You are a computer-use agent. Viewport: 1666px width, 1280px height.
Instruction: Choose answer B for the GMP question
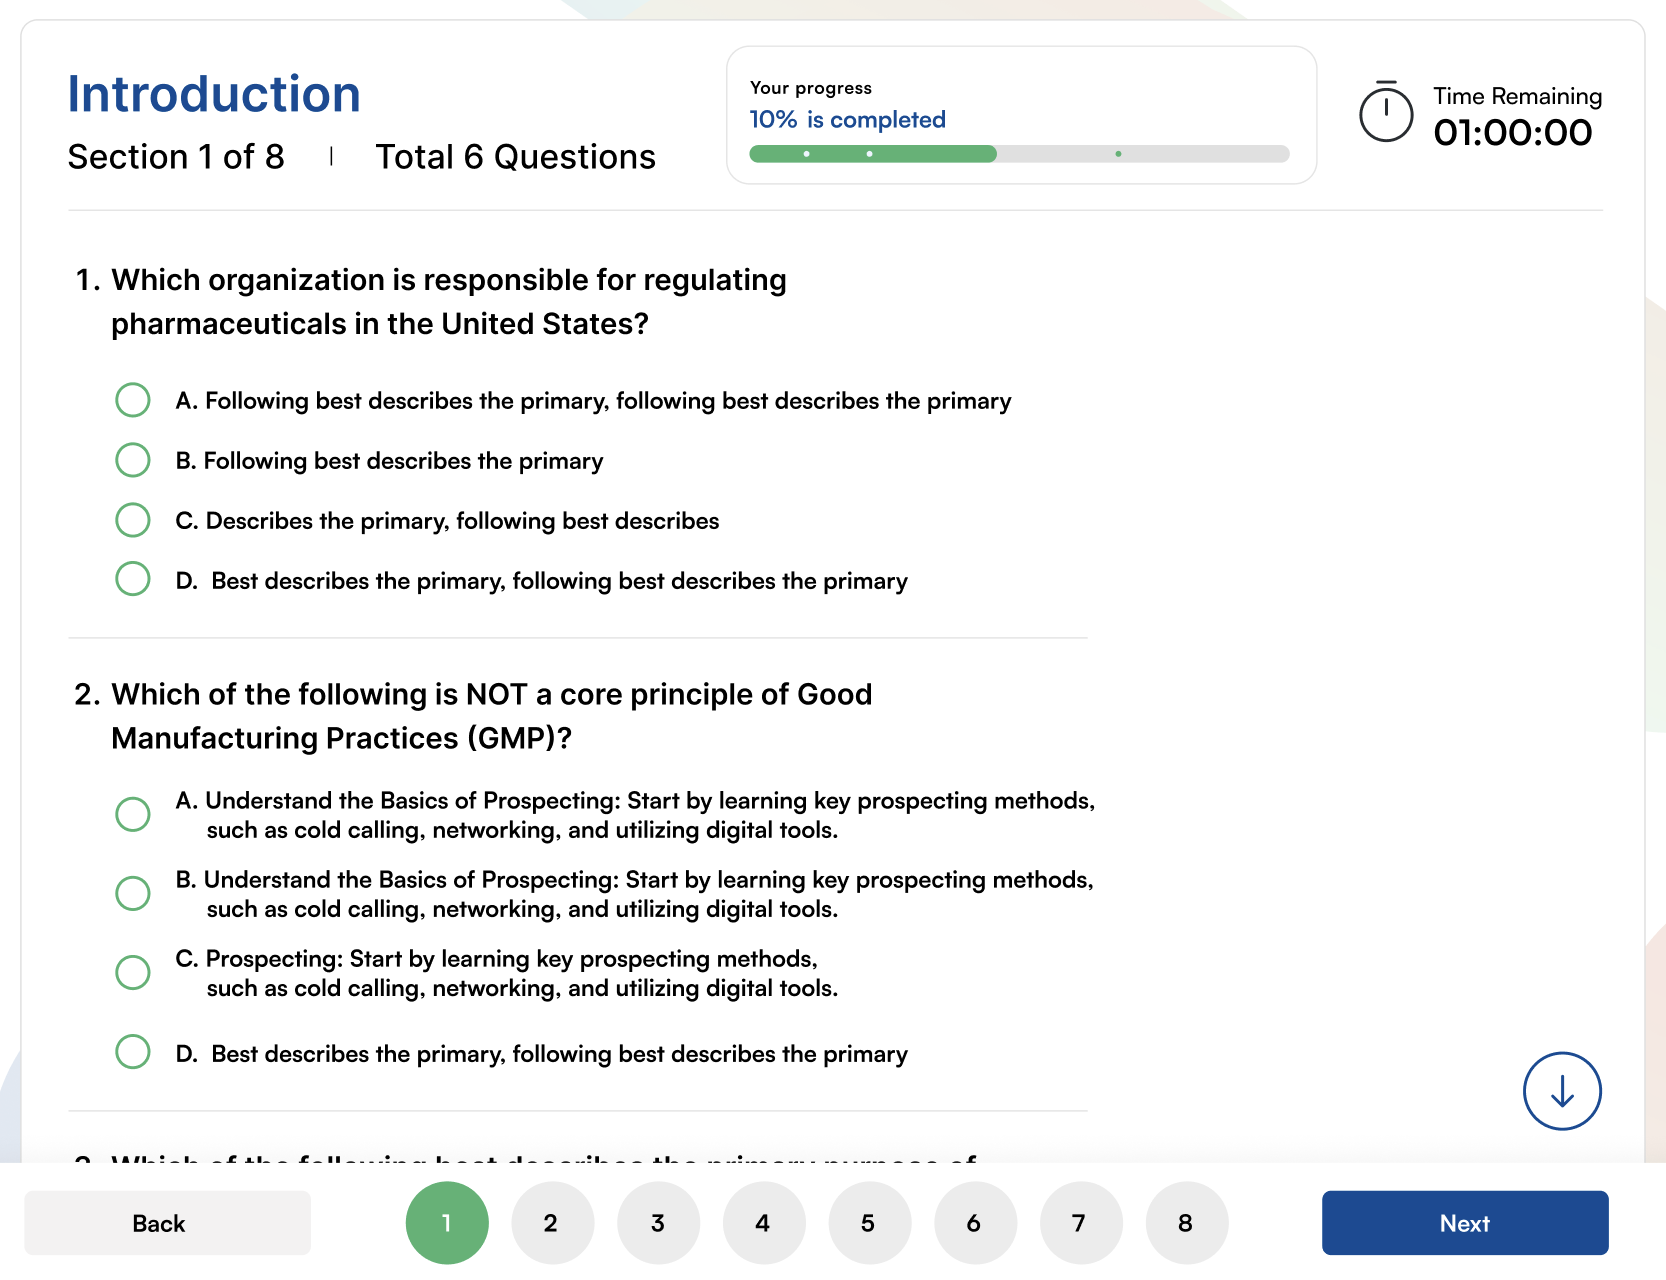[132, 893]
